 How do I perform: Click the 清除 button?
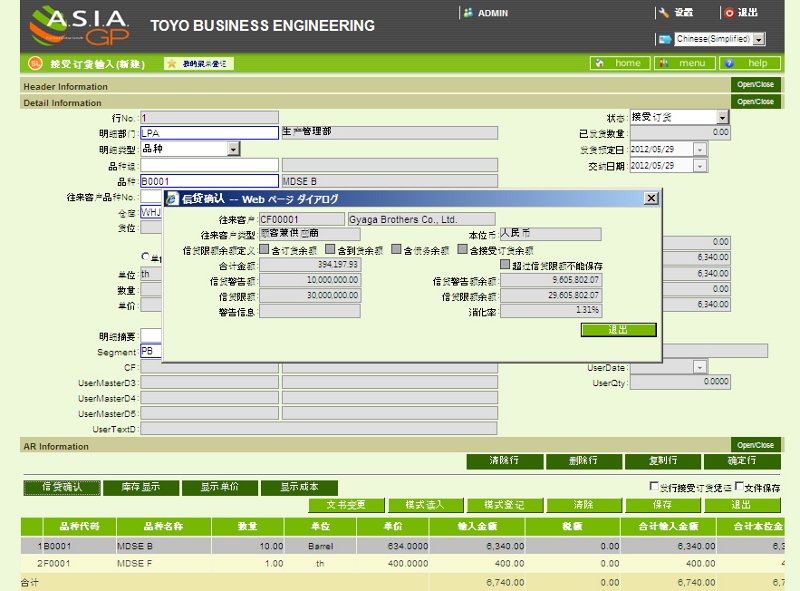point(584,505)
